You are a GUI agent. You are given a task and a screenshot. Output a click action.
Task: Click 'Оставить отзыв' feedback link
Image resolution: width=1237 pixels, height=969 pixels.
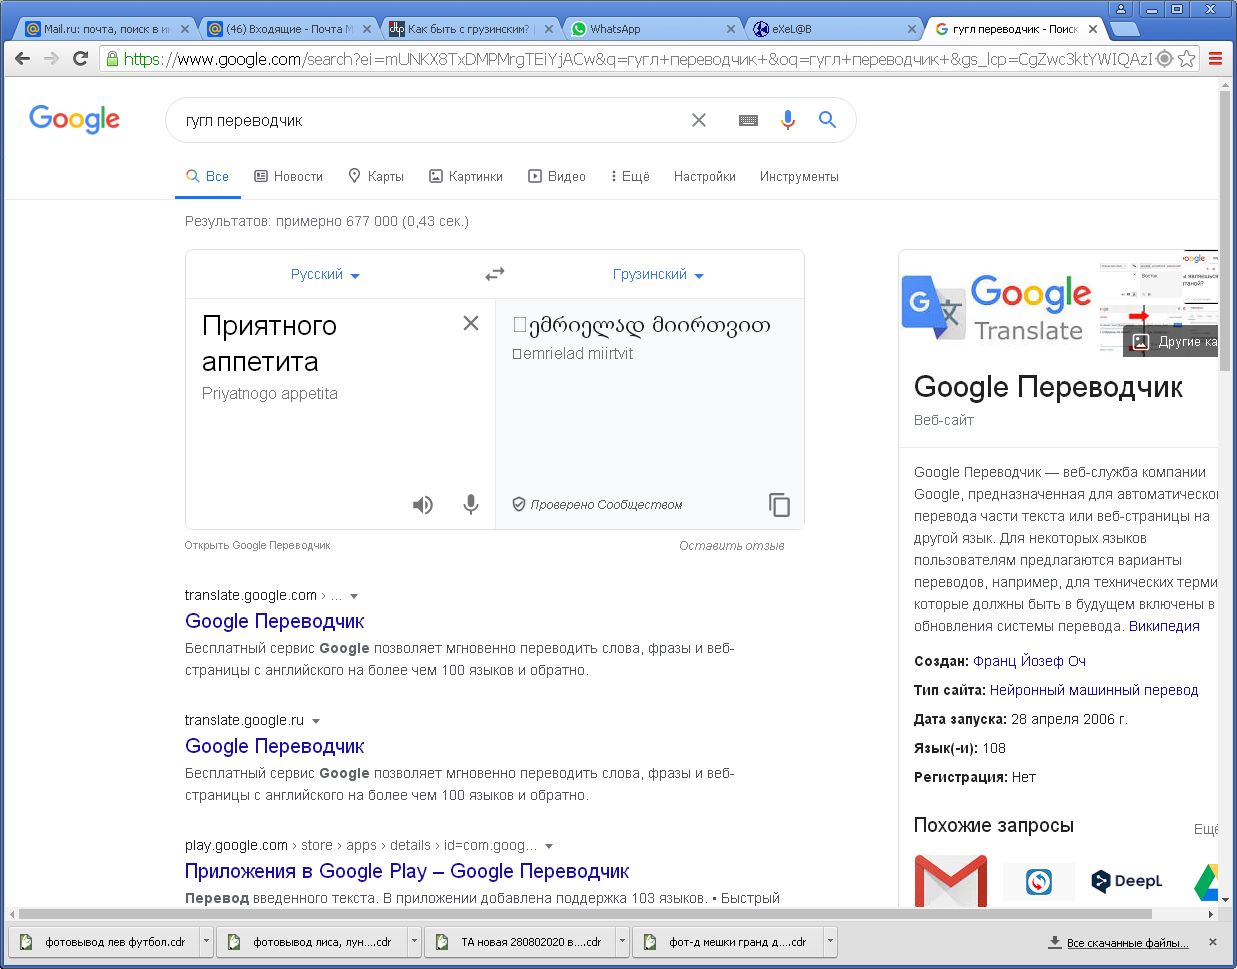tap(732, 546)
